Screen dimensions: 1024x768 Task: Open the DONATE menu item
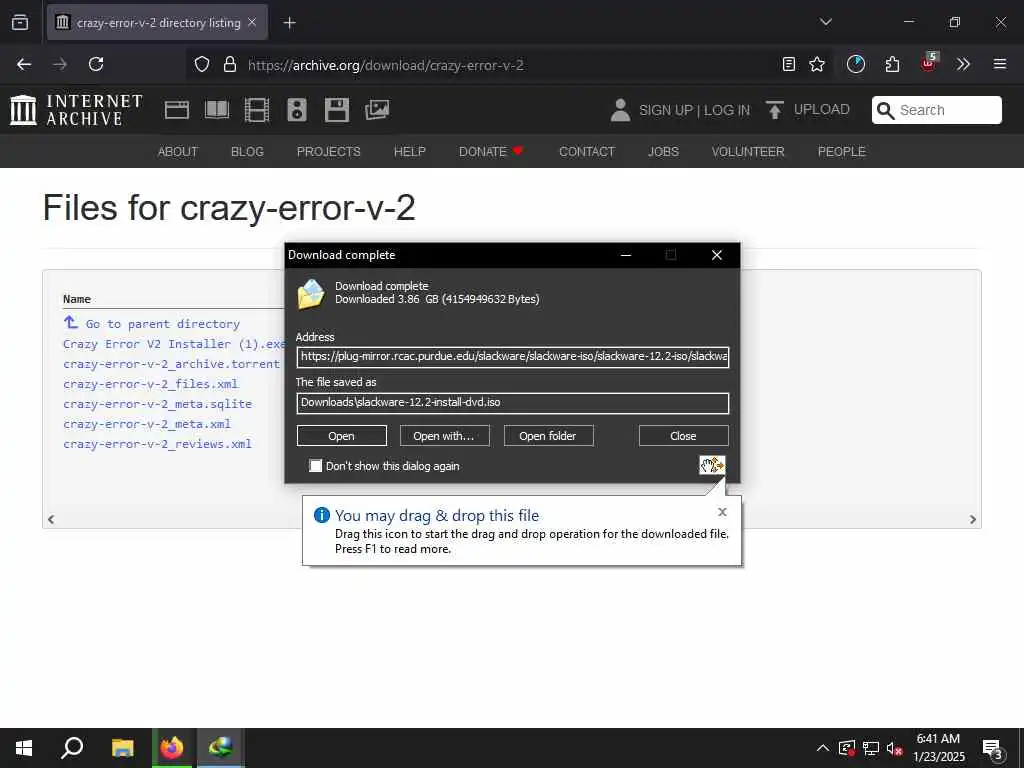(491, 152)
